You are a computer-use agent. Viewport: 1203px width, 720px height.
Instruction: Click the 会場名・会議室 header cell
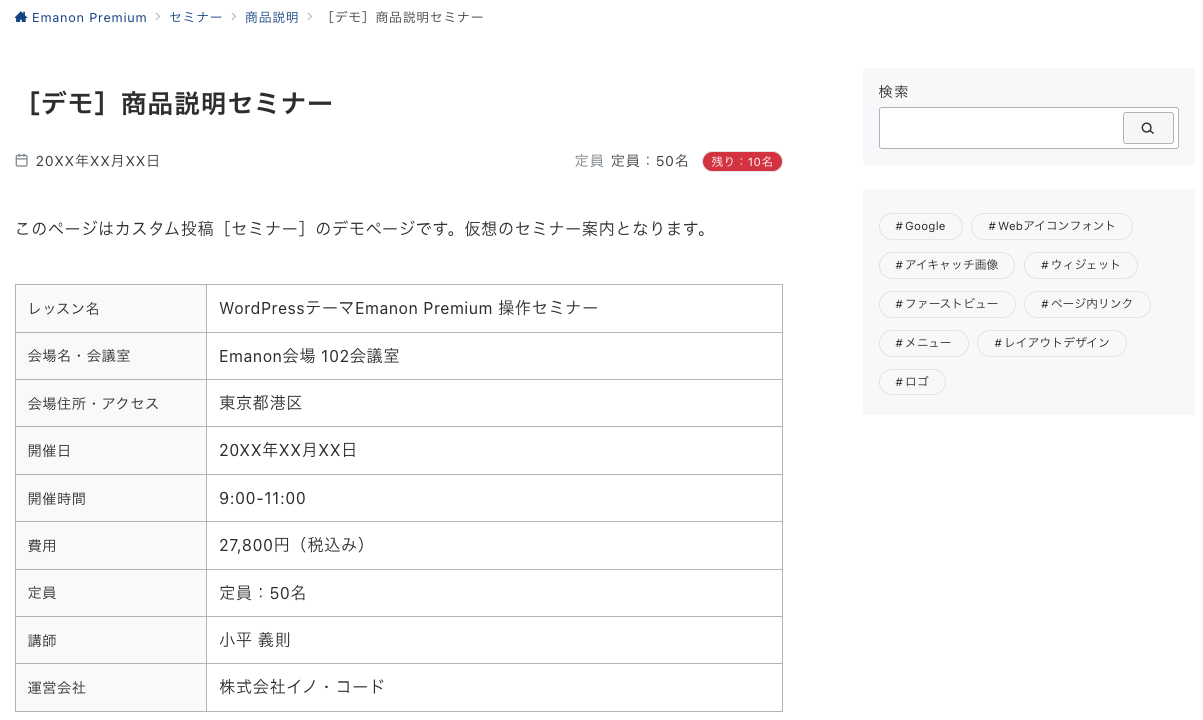pyautogui.click(x=111, y=356)
